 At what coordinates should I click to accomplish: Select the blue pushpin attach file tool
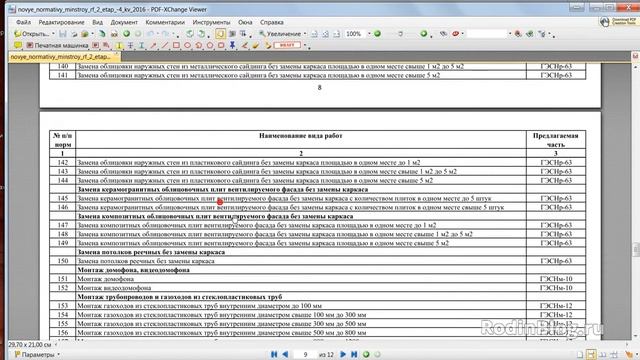(232, 45)
